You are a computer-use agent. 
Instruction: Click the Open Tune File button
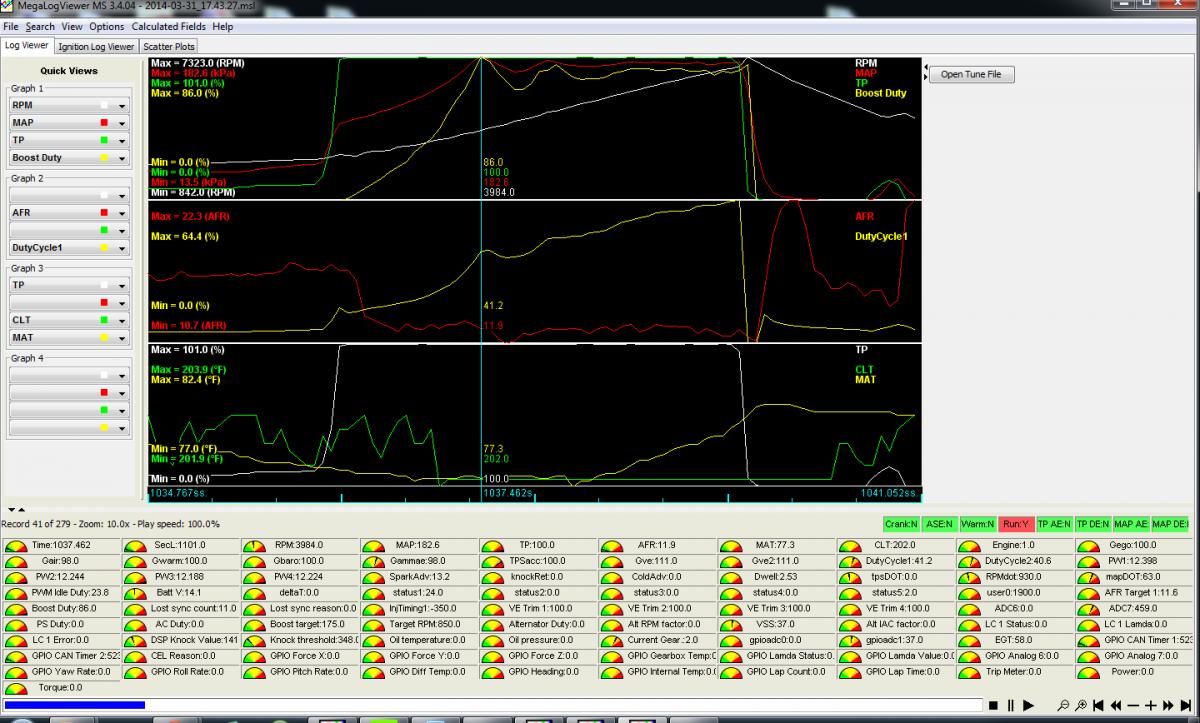click(x=971, y=74)
